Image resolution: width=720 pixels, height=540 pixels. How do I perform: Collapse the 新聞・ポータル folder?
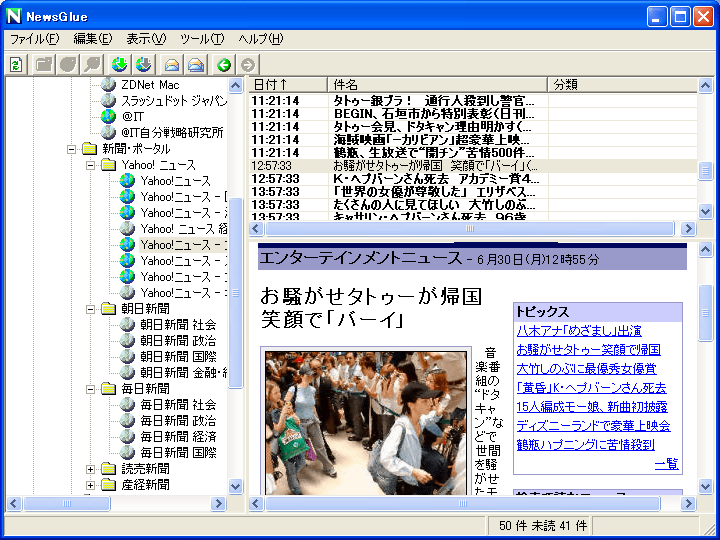[71, 149]
